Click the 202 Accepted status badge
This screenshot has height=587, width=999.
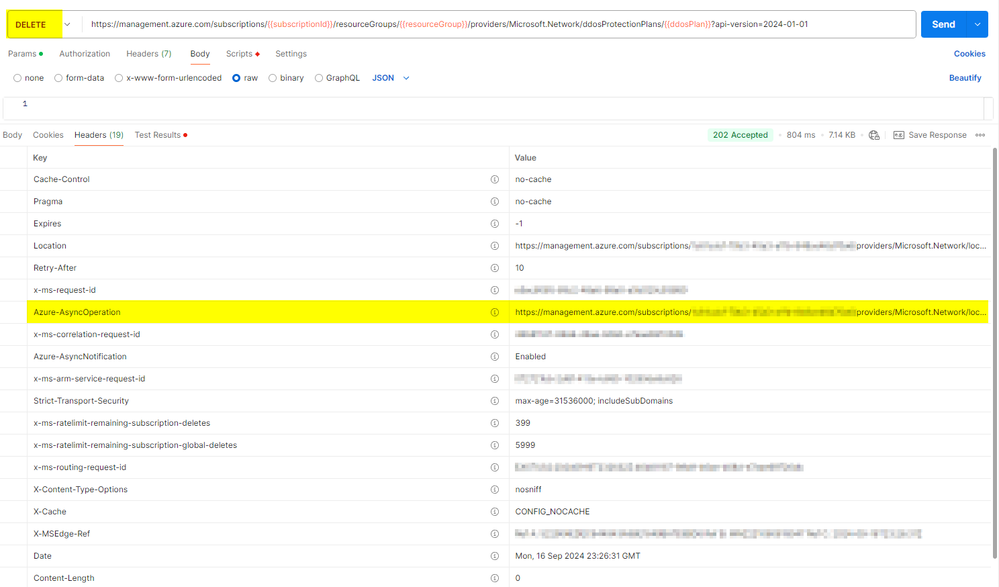click(740, 135)
